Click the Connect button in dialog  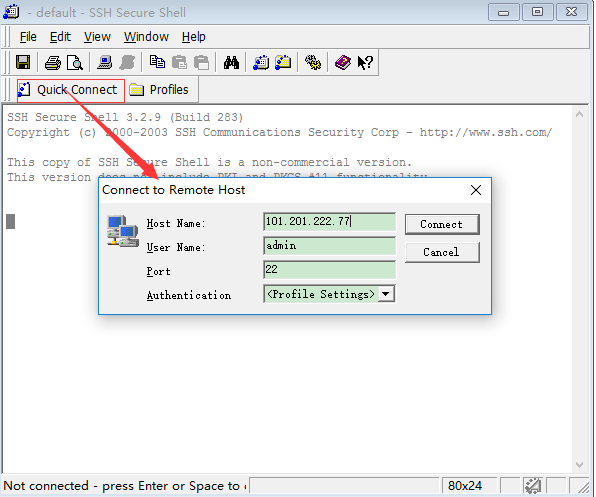(x=442, y=224)
